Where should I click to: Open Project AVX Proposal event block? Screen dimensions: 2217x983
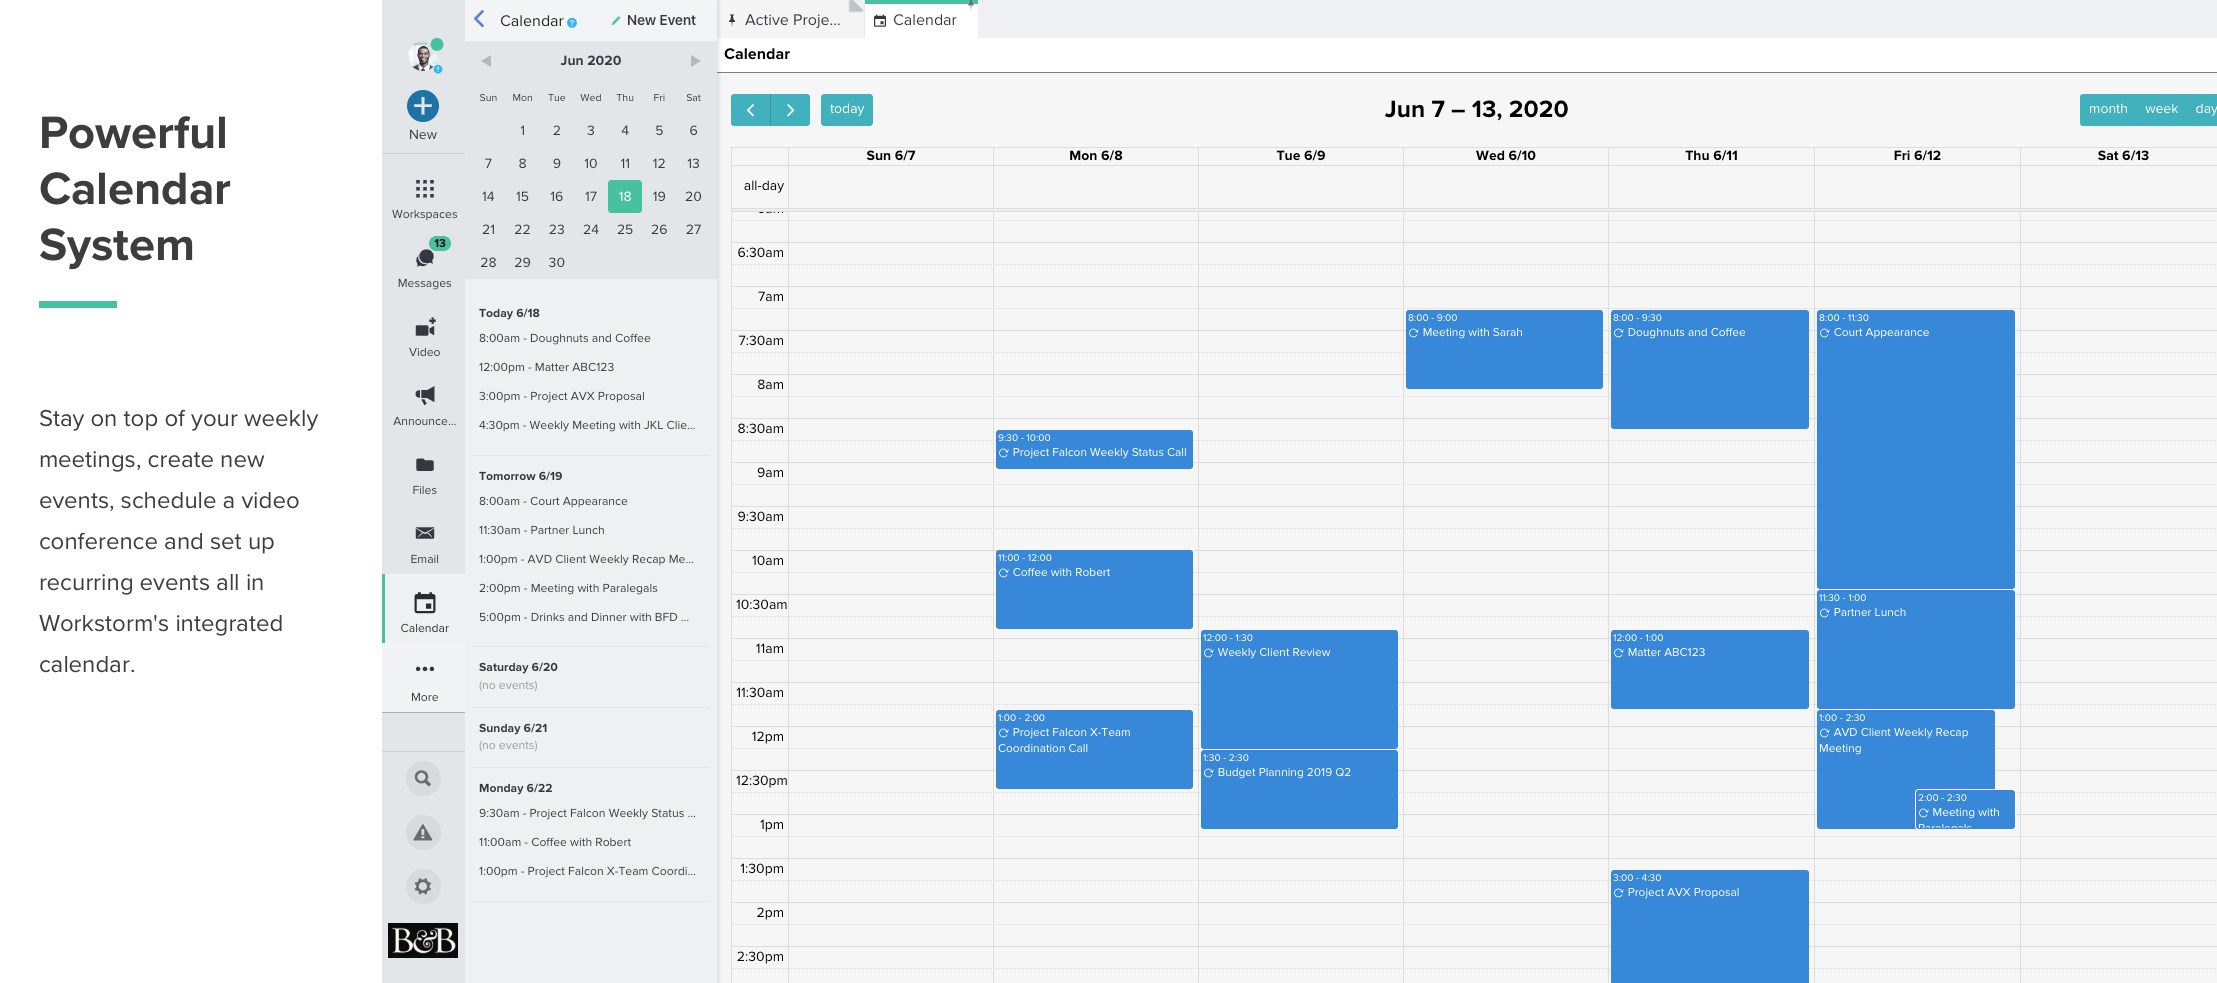click(x=1709, y=926)
